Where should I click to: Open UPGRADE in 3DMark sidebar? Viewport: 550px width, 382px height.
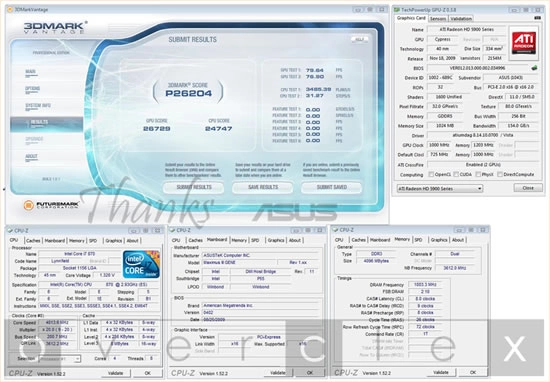(34, 139)
